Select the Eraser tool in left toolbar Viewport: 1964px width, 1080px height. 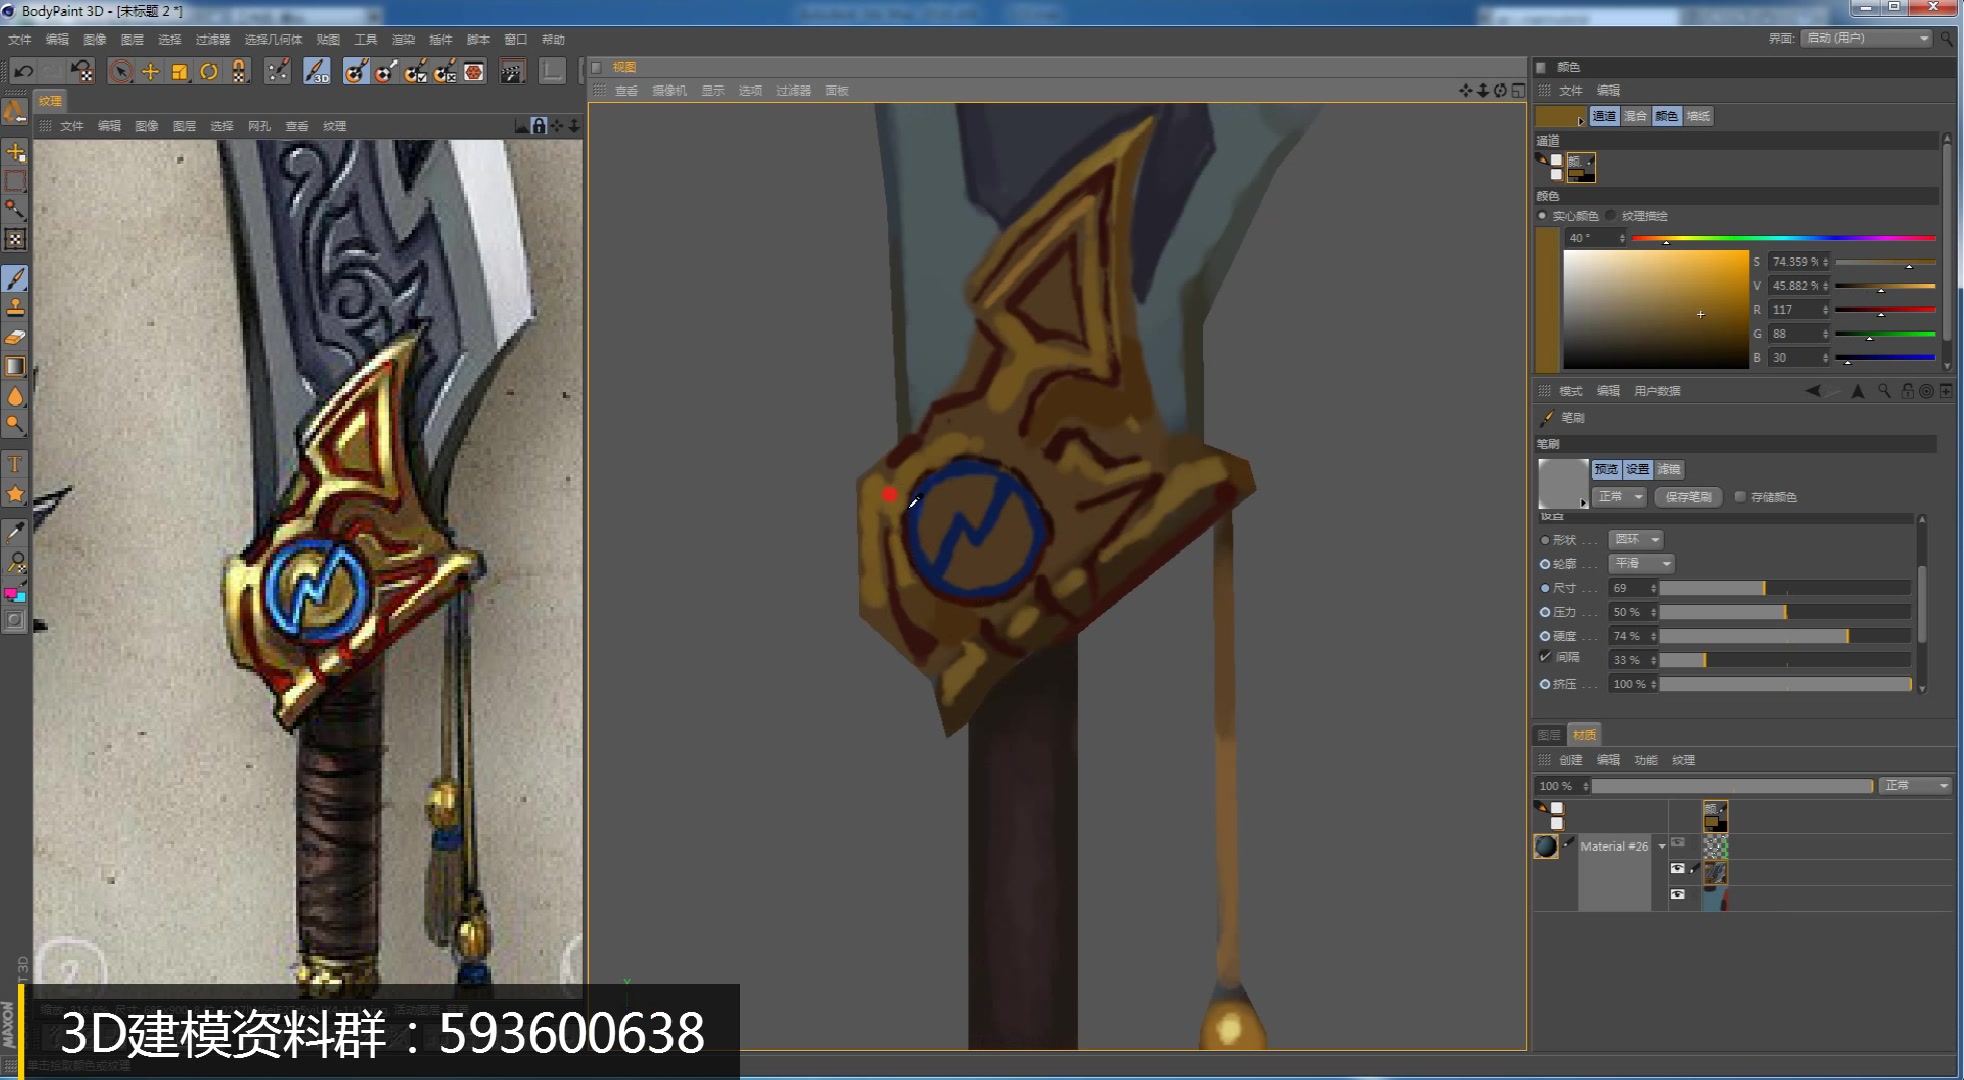click(x=15, y=337)
